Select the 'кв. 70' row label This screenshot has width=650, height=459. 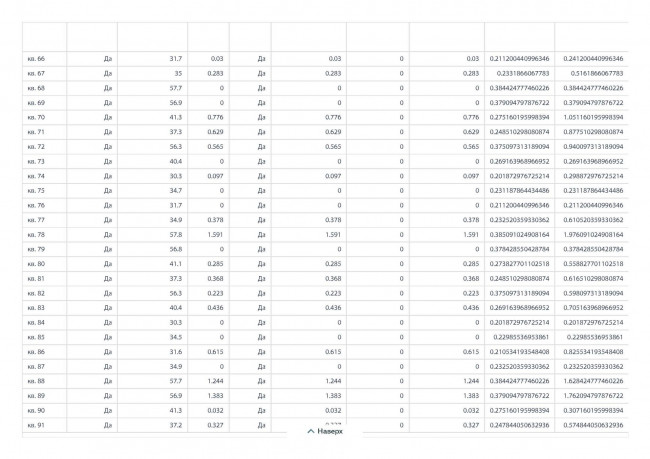tap(36, 117)
